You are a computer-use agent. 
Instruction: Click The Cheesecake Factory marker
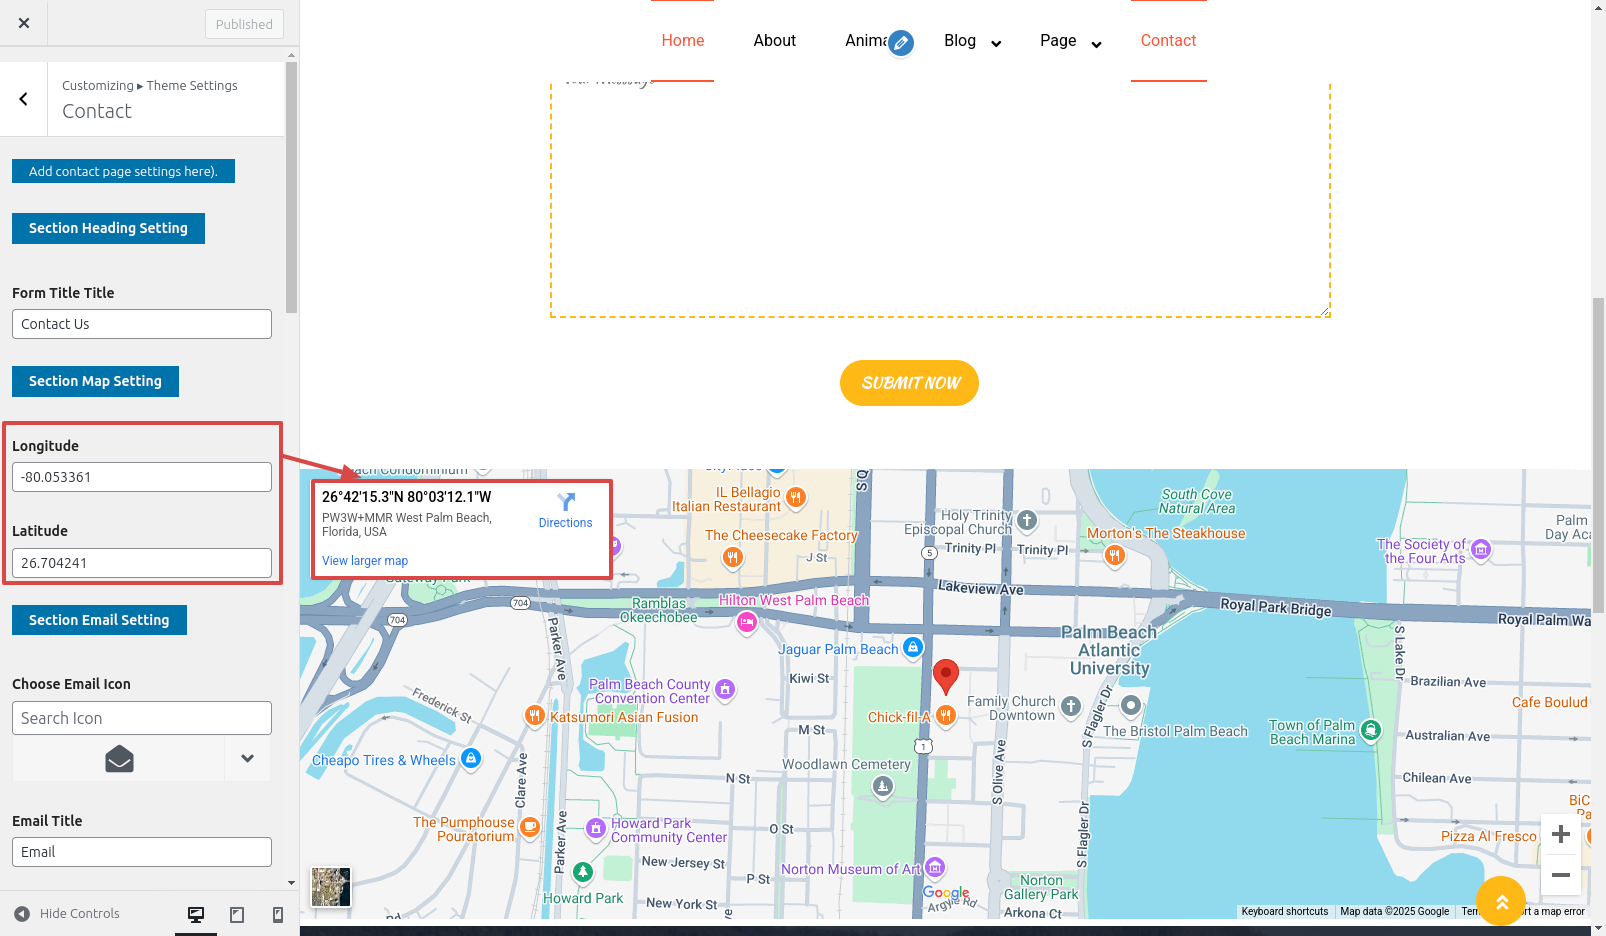point(733,558)
